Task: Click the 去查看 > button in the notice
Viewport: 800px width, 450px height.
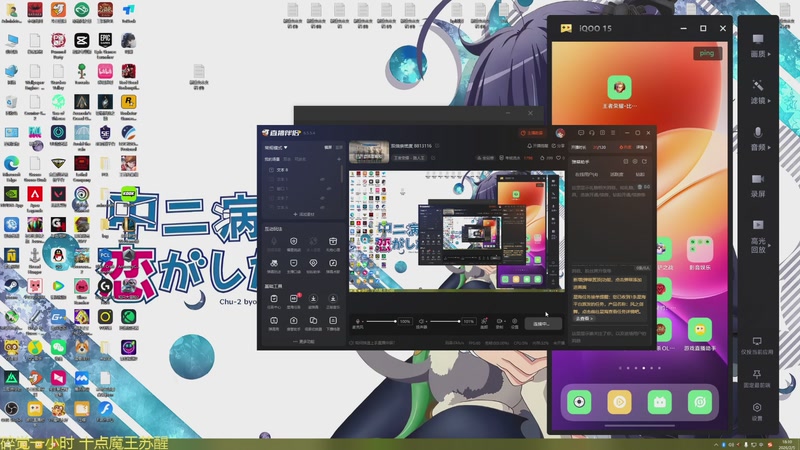Action: click(584, 318)
